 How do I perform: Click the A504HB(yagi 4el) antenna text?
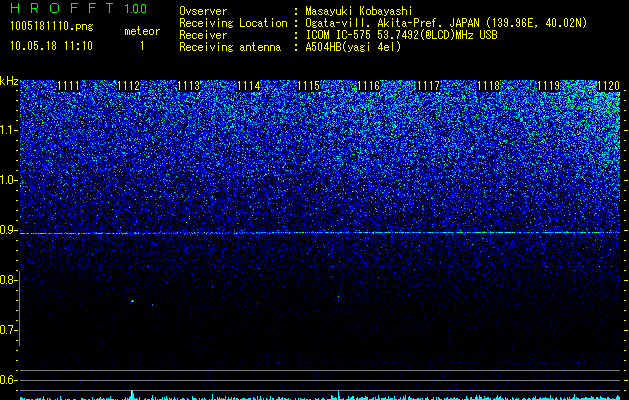353,47
